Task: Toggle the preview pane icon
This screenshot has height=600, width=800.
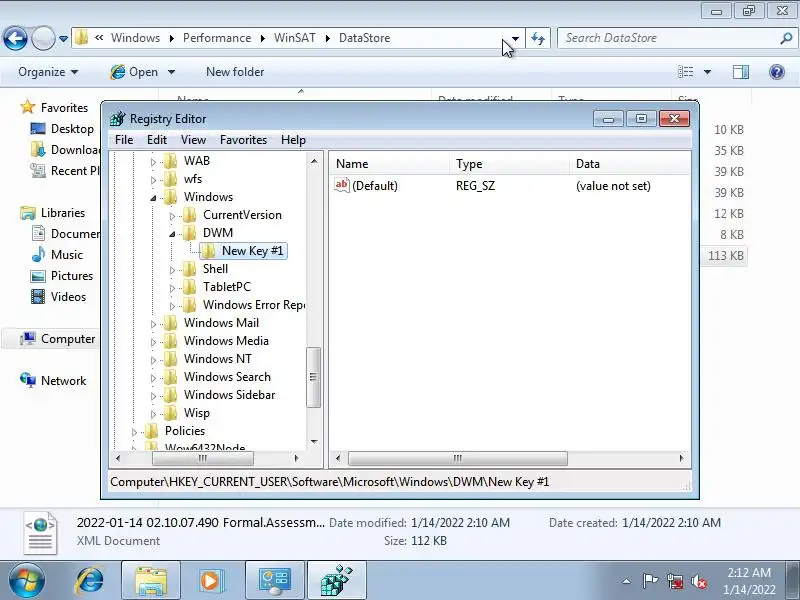Action: pyautogui.click(x=741, y=72)
